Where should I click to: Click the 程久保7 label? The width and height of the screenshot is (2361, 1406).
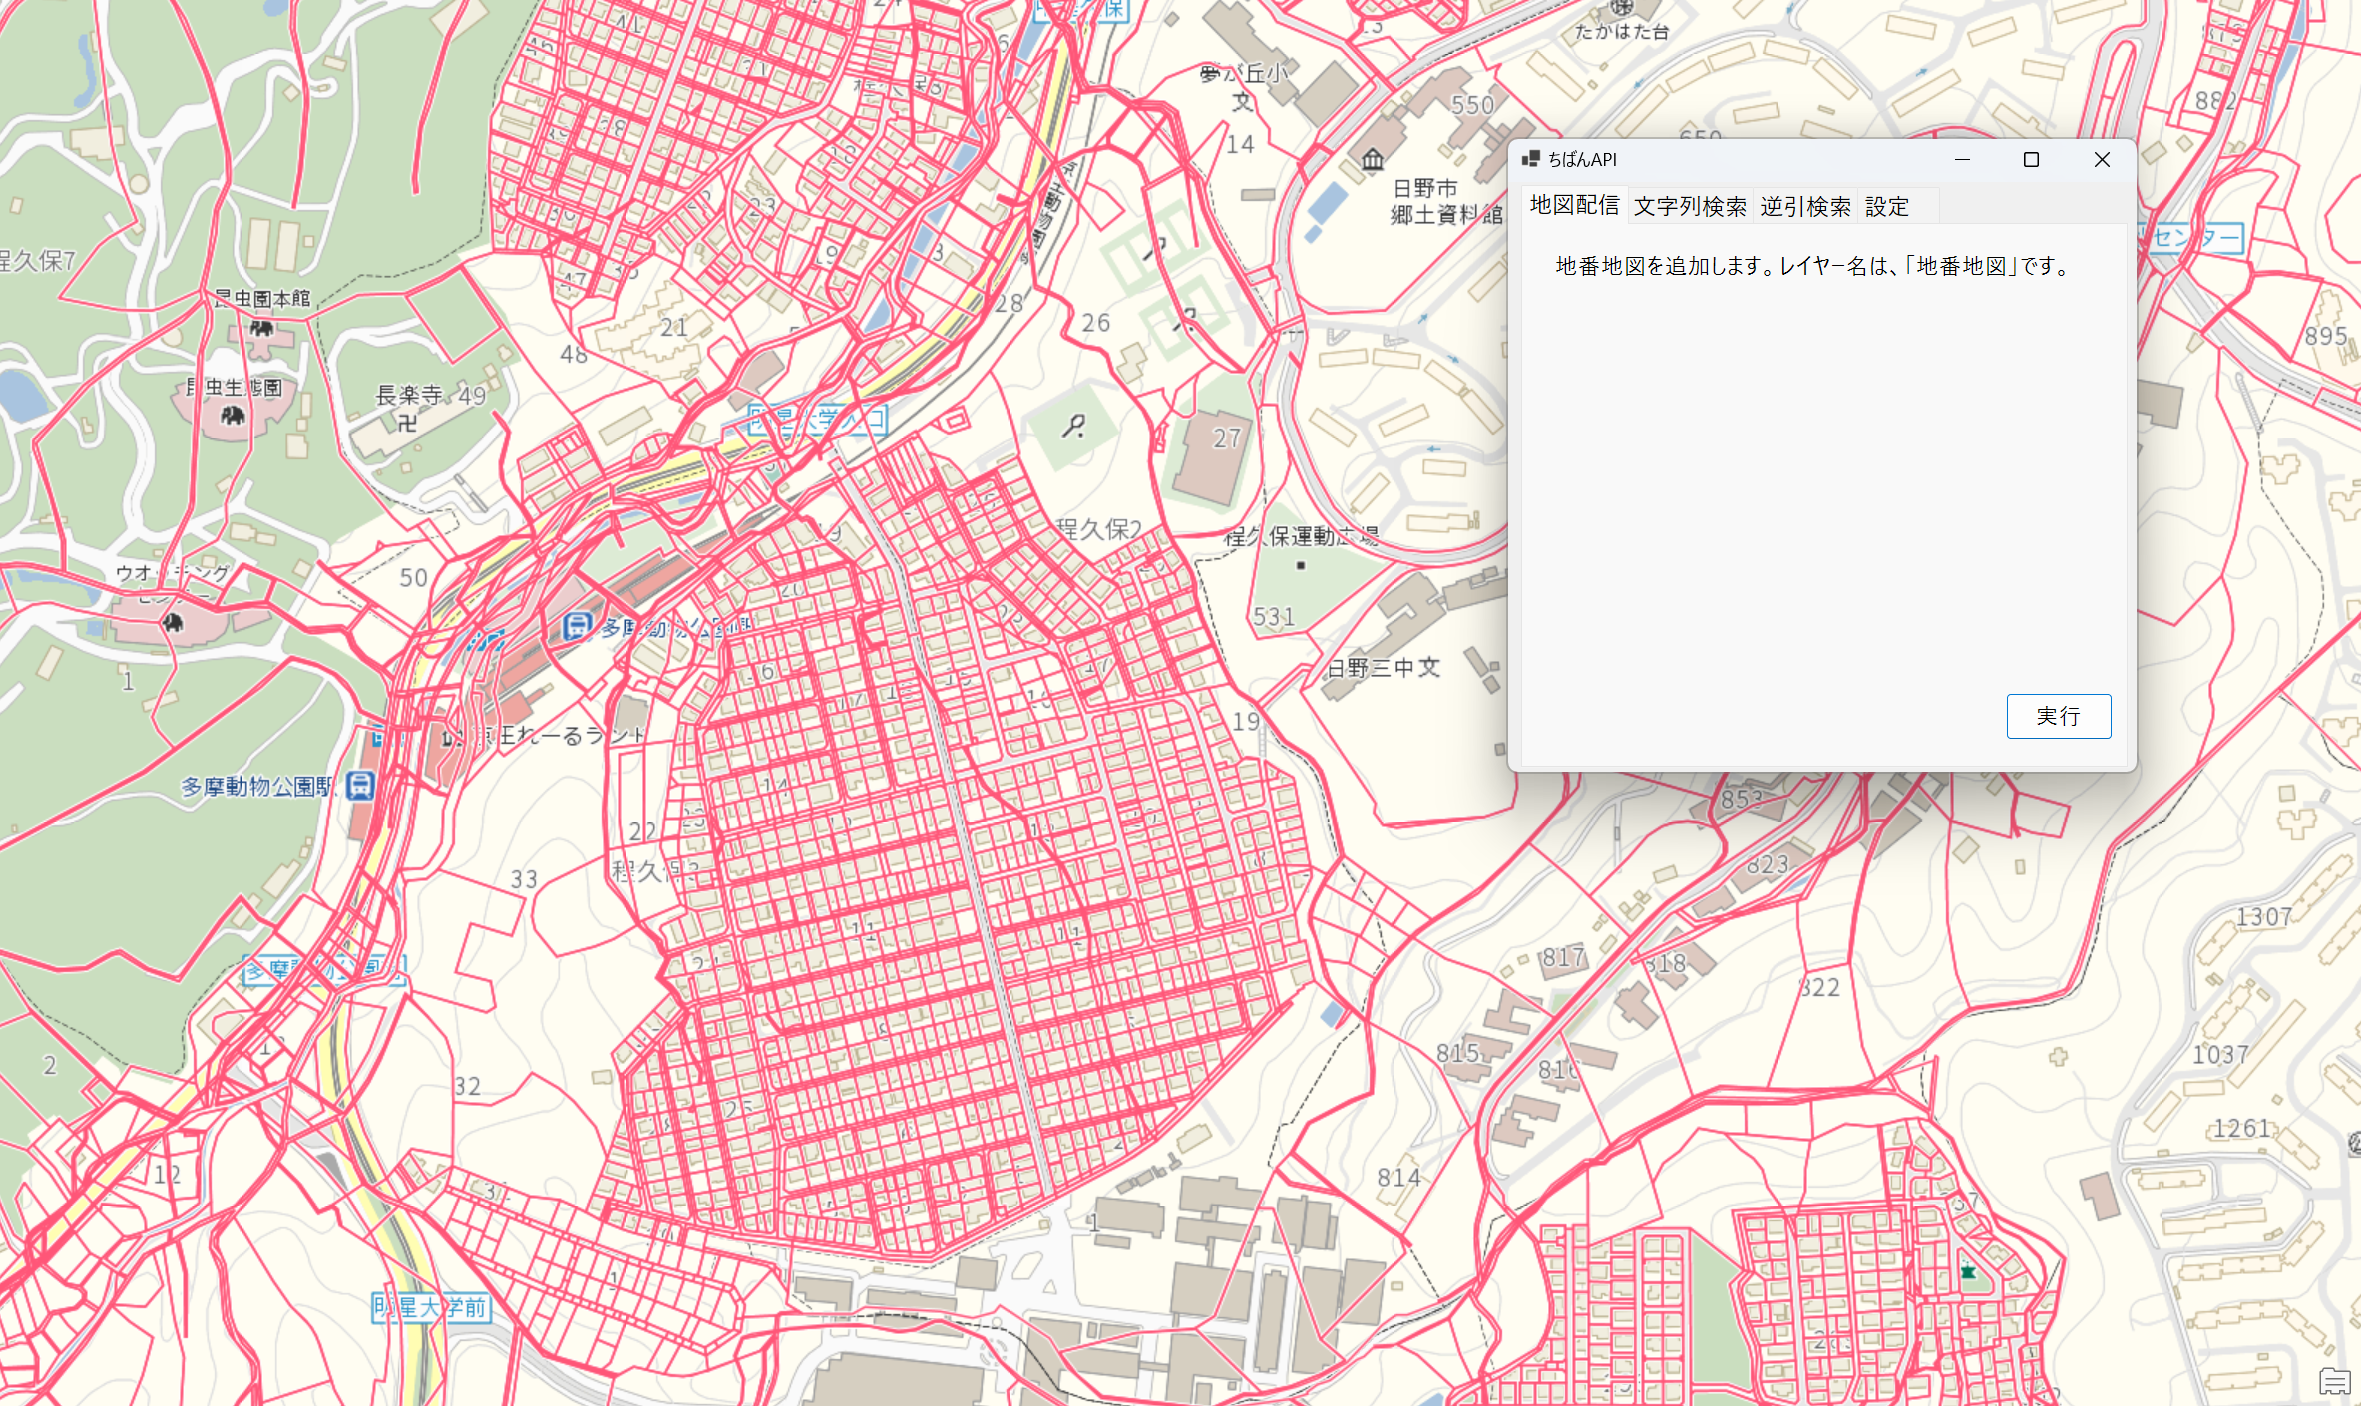pyautogui.click(x=38, y=261)
